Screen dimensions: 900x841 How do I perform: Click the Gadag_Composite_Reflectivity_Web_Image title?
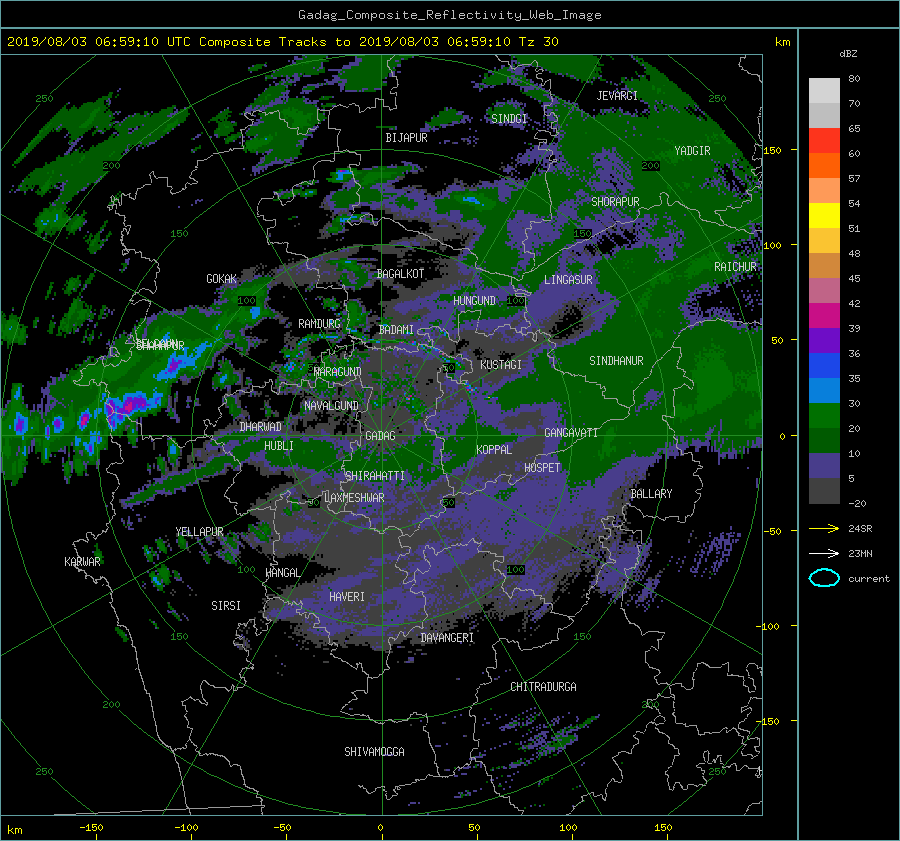449,15
